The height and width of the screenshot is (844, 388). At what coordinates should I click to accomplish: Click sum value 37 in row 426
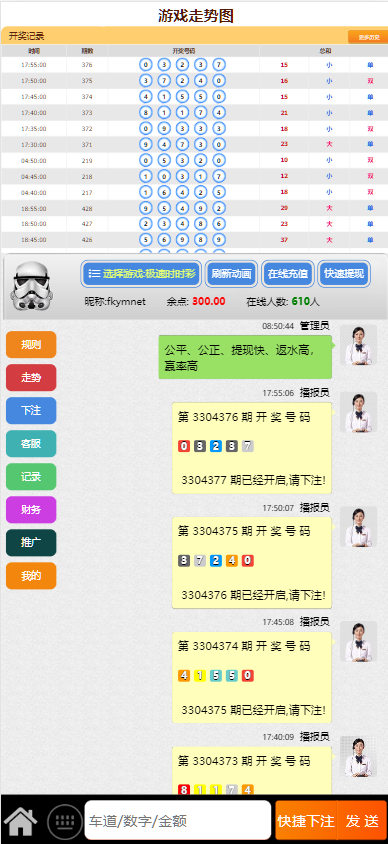284,240
